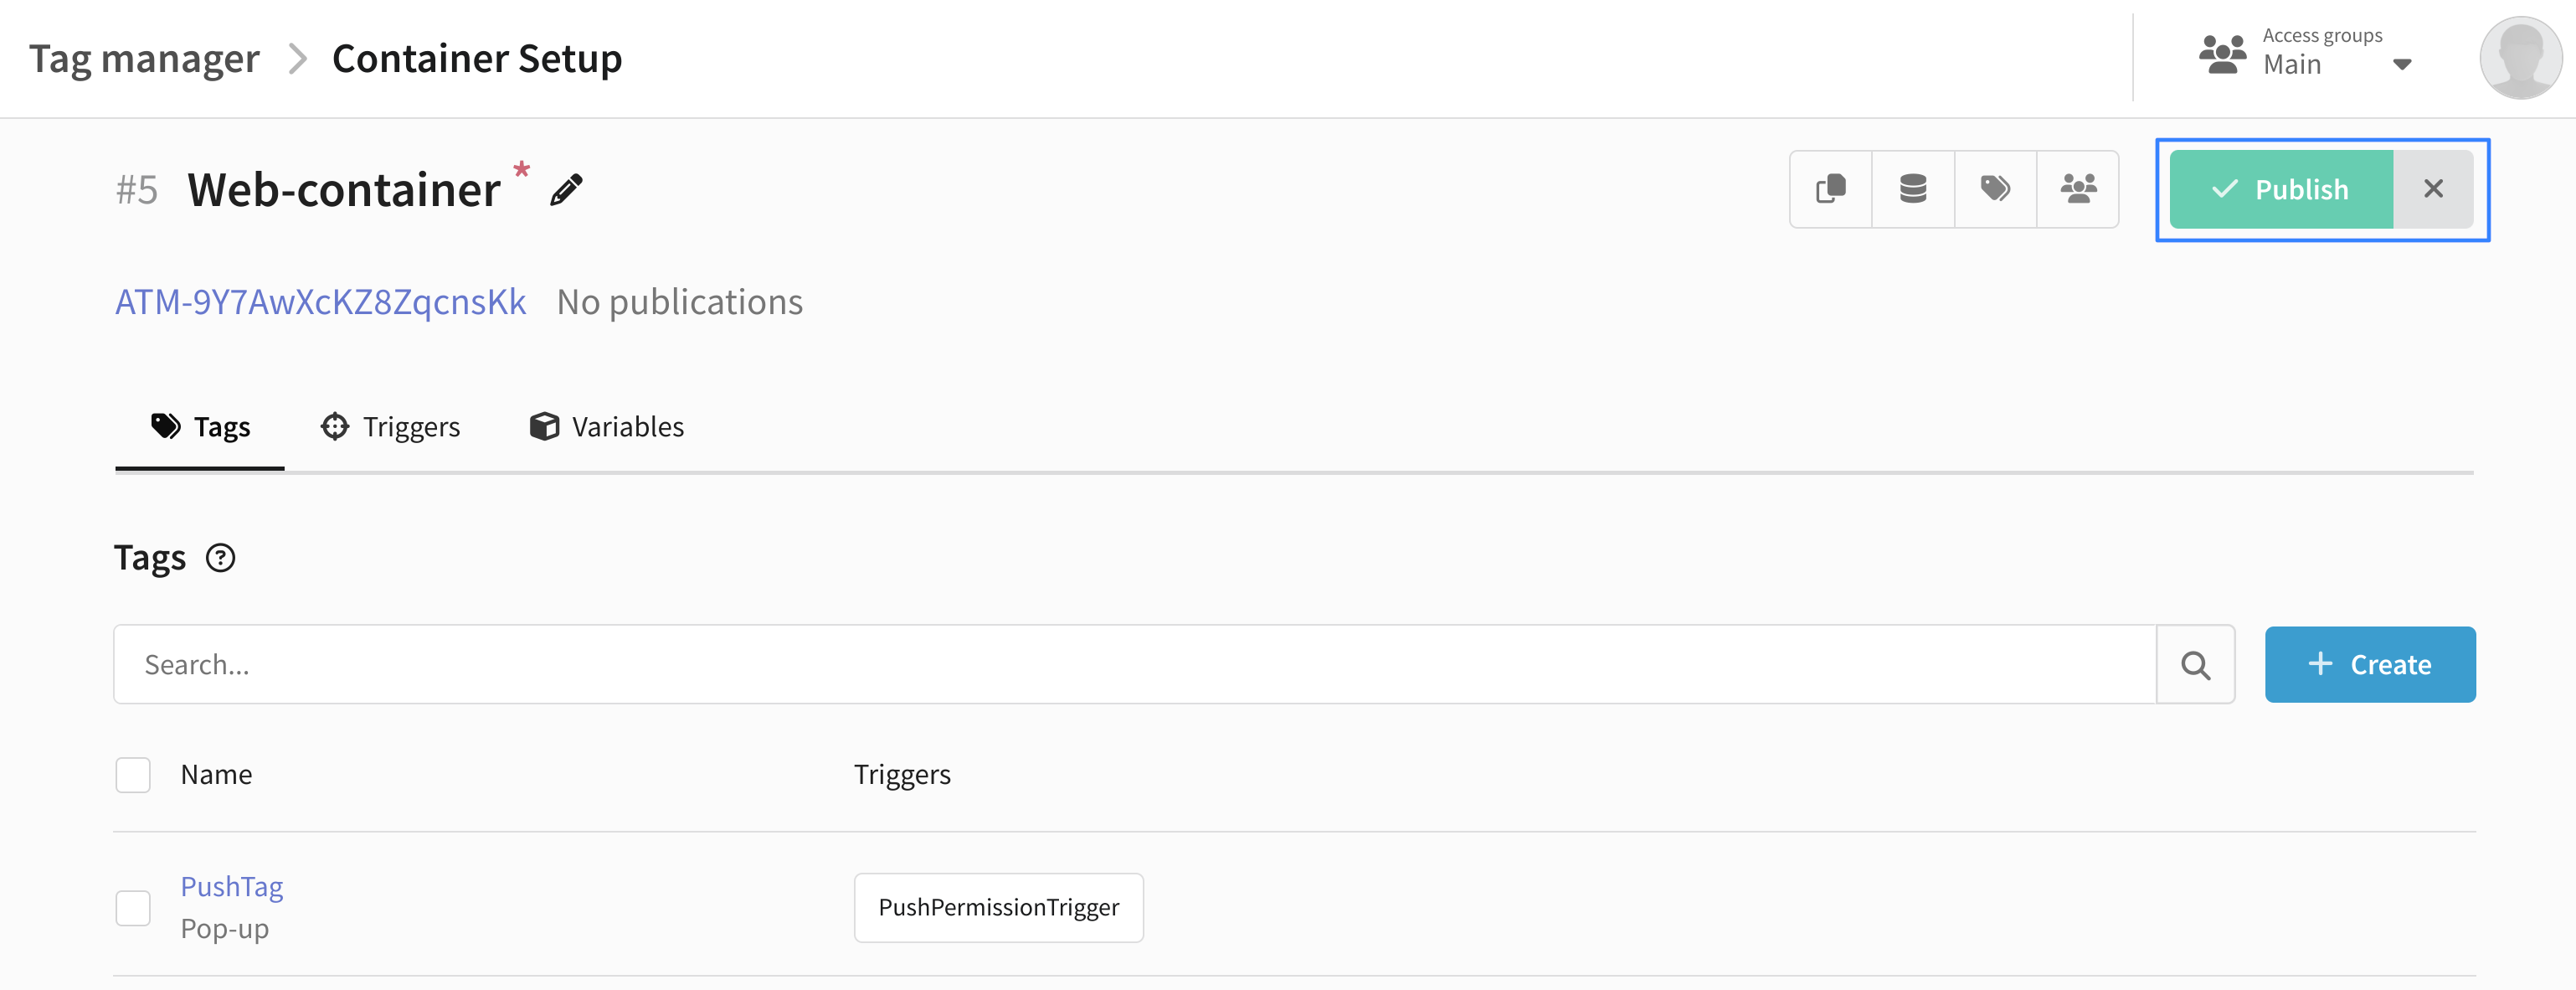Open the database stack icon
The width and height of the screenshot is (2576, 990).
(1912, 189)
